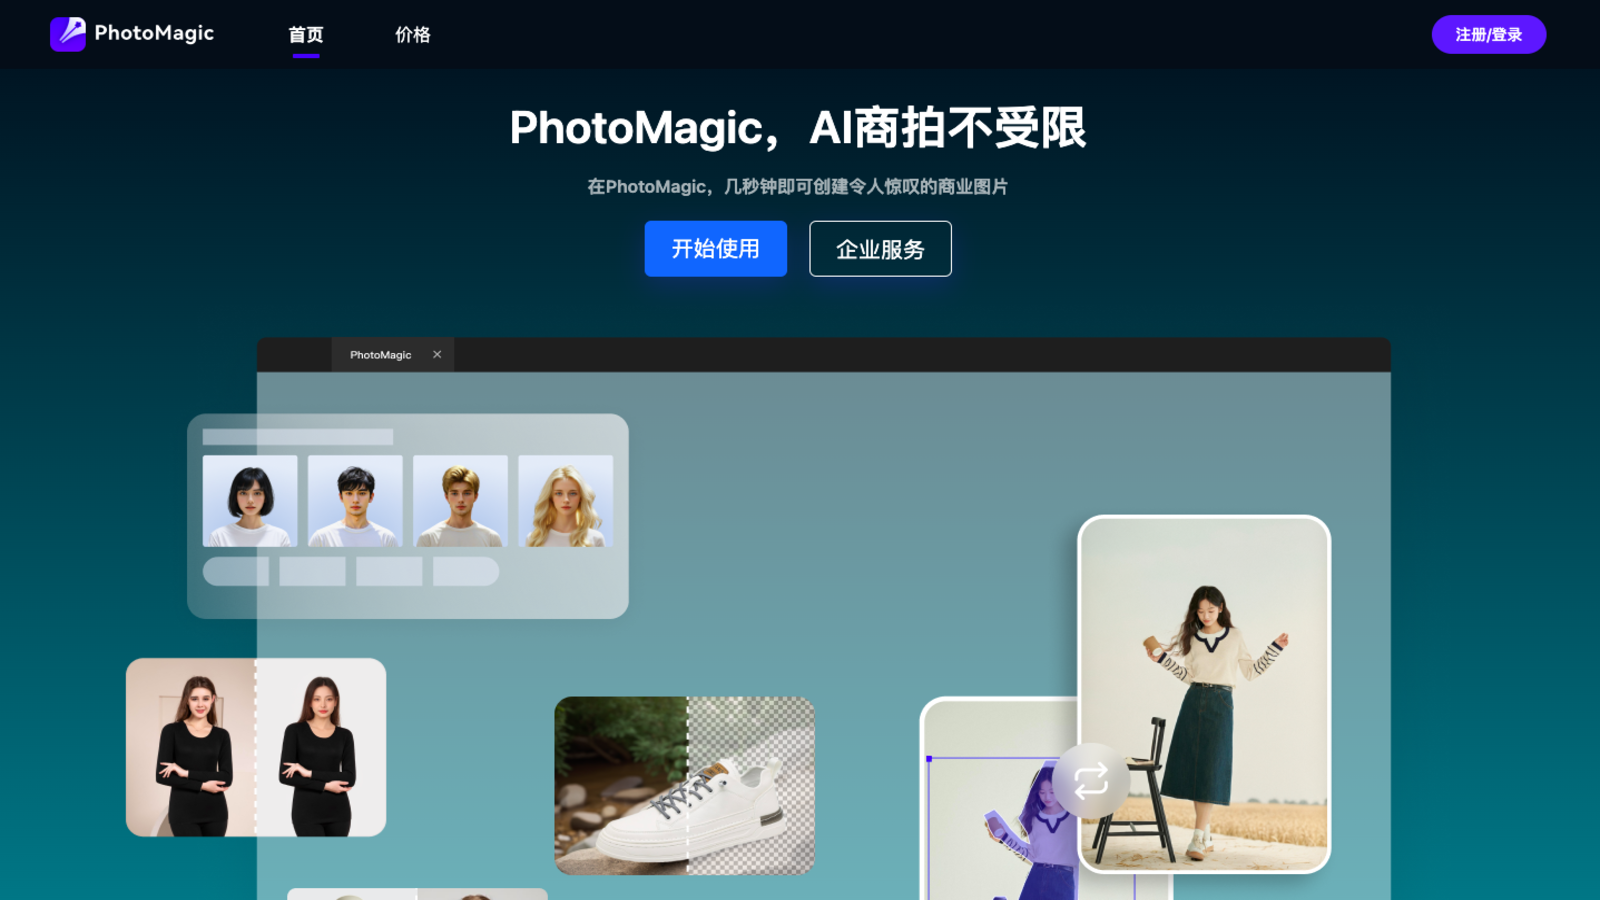Viewport: 1600px width, 900px height.
Task: Open the white sneaker background-removal image
Action: pyautogui.click(x=685, y=786)
